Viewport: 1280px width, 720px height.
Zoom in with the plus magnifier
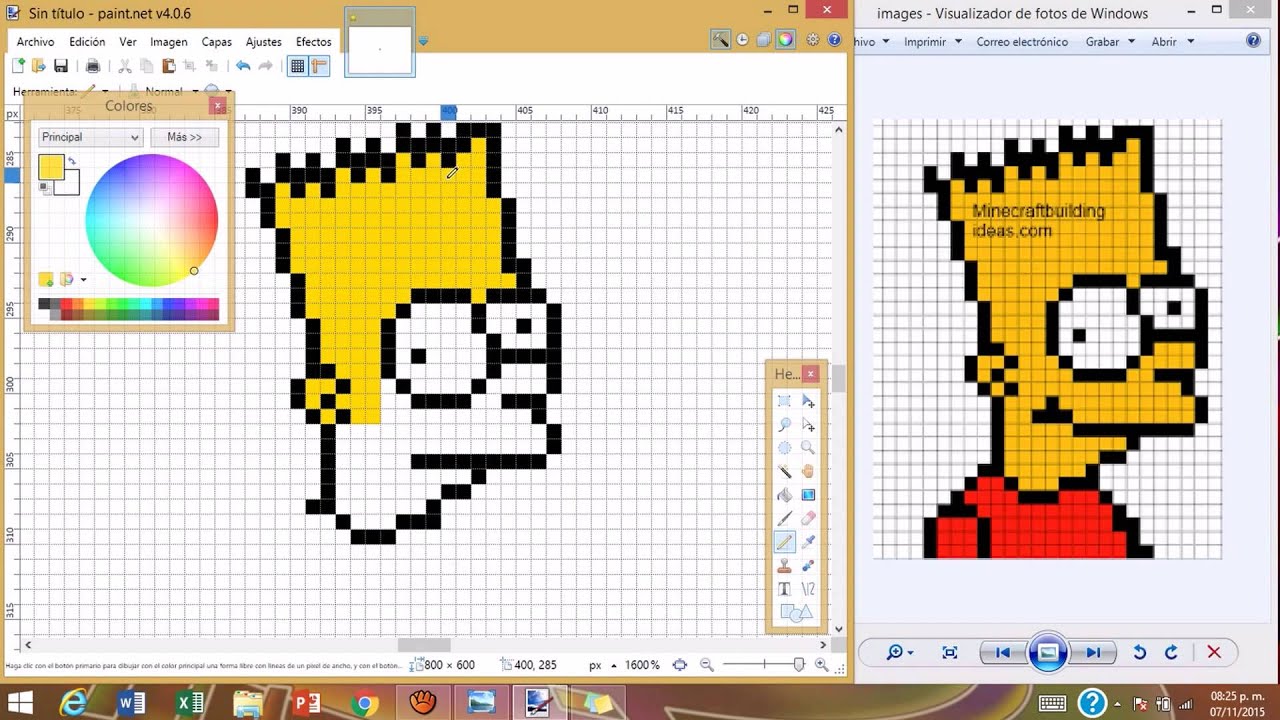pyautogui.click(x=822, y=665)
